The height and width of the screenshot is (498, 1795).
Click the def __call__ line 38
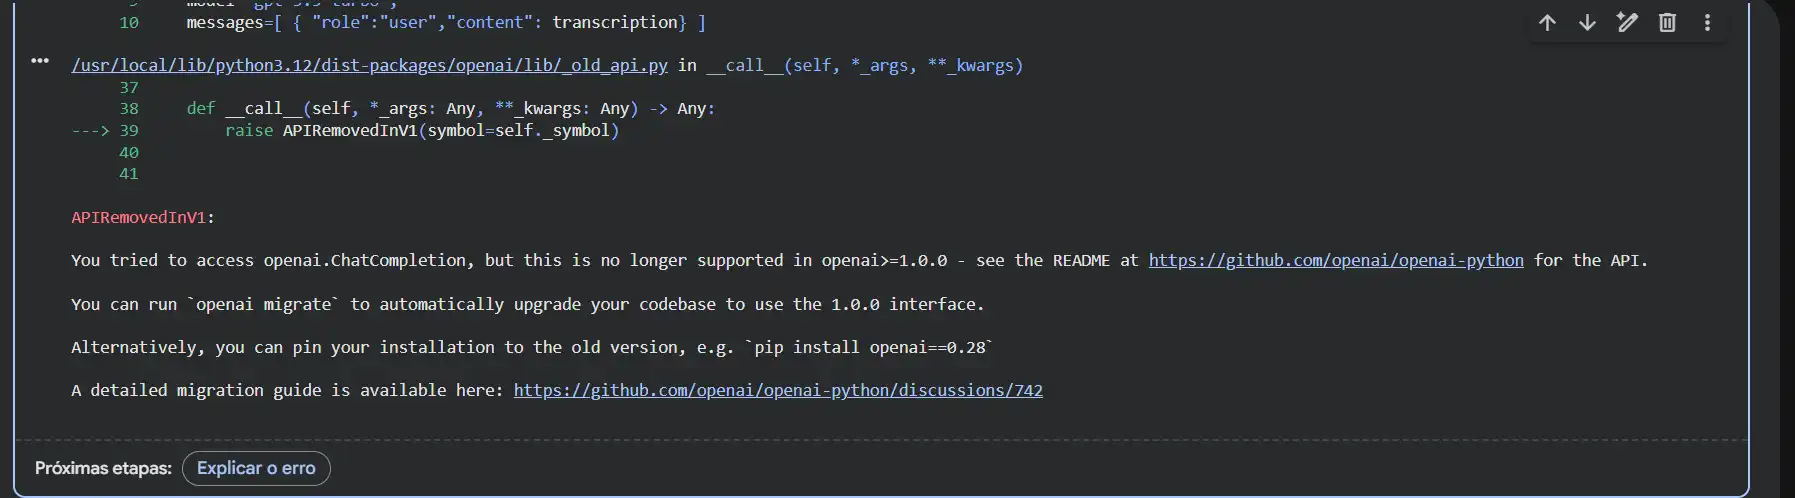(450, 109)
